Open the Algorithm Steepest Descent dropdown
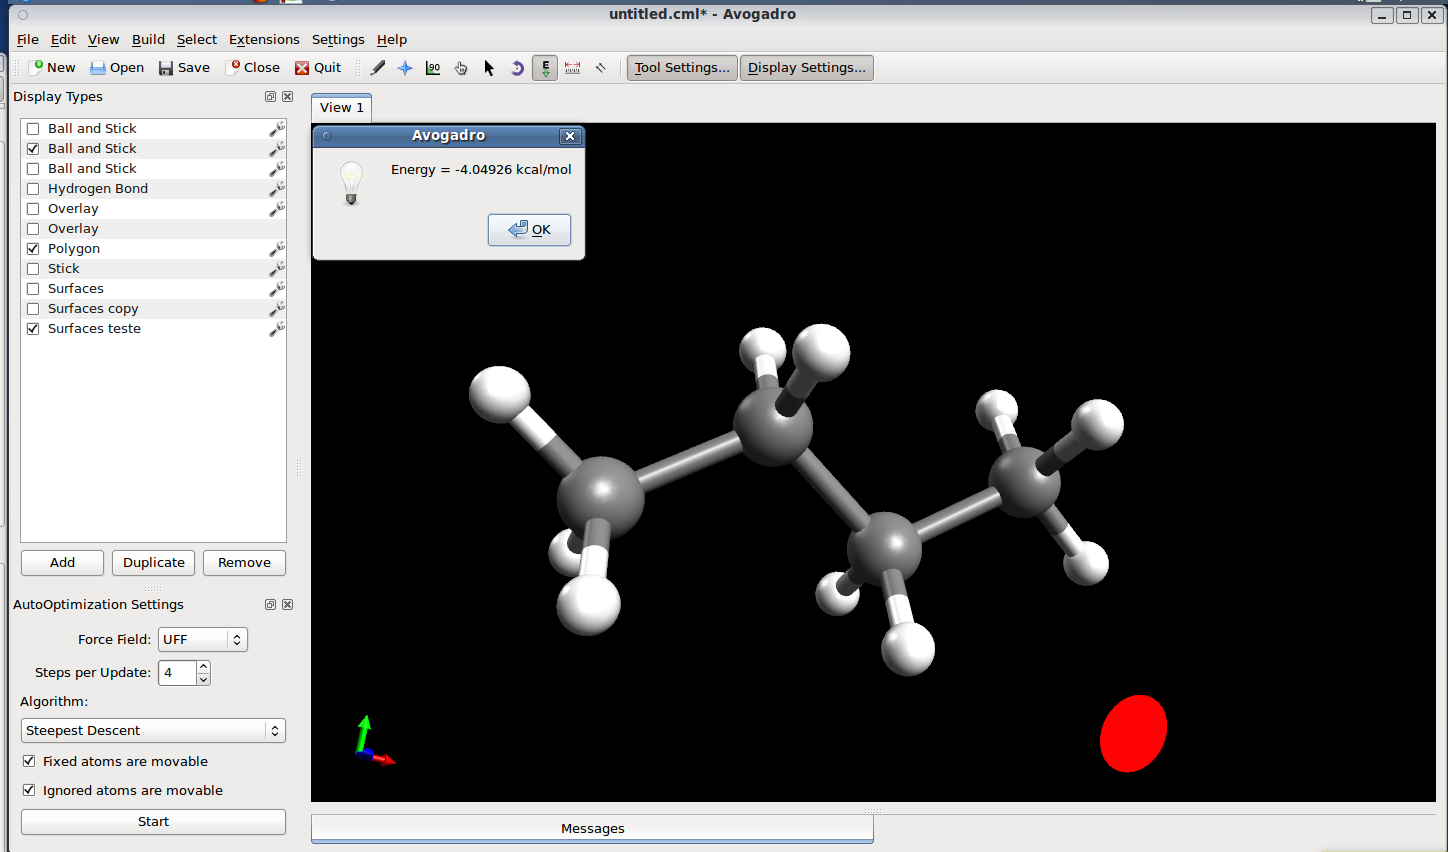The width and height of the screenshot is (1448, 852). [x=153, y=731]
